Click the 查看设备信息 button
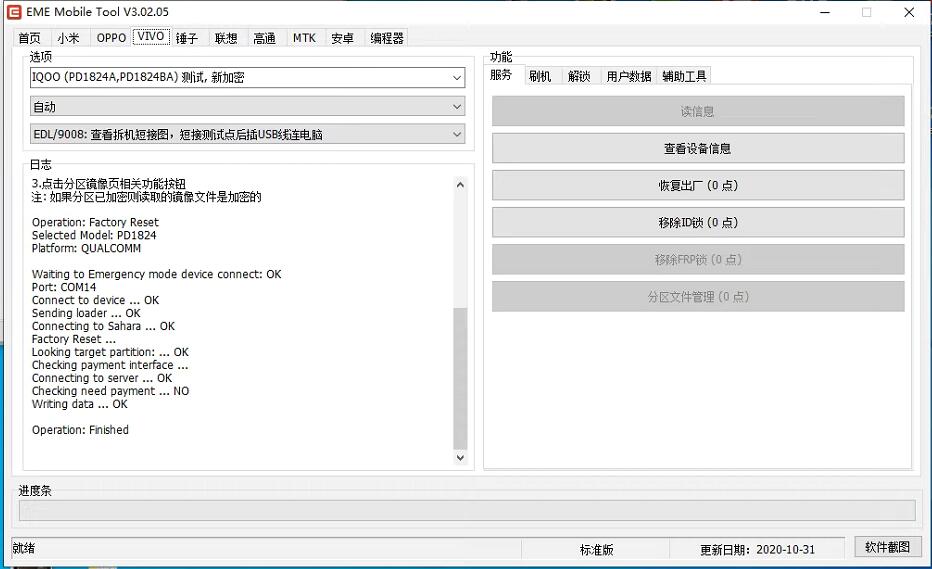Image resolution: width=932 pixels, height=569 pixels. (698, 148)
